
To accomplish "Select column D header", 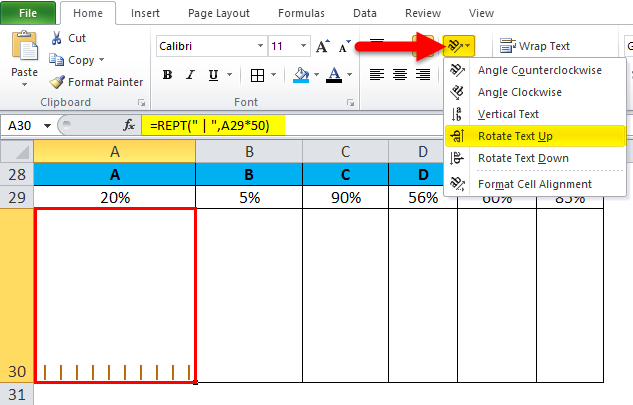I will (423, 151).
